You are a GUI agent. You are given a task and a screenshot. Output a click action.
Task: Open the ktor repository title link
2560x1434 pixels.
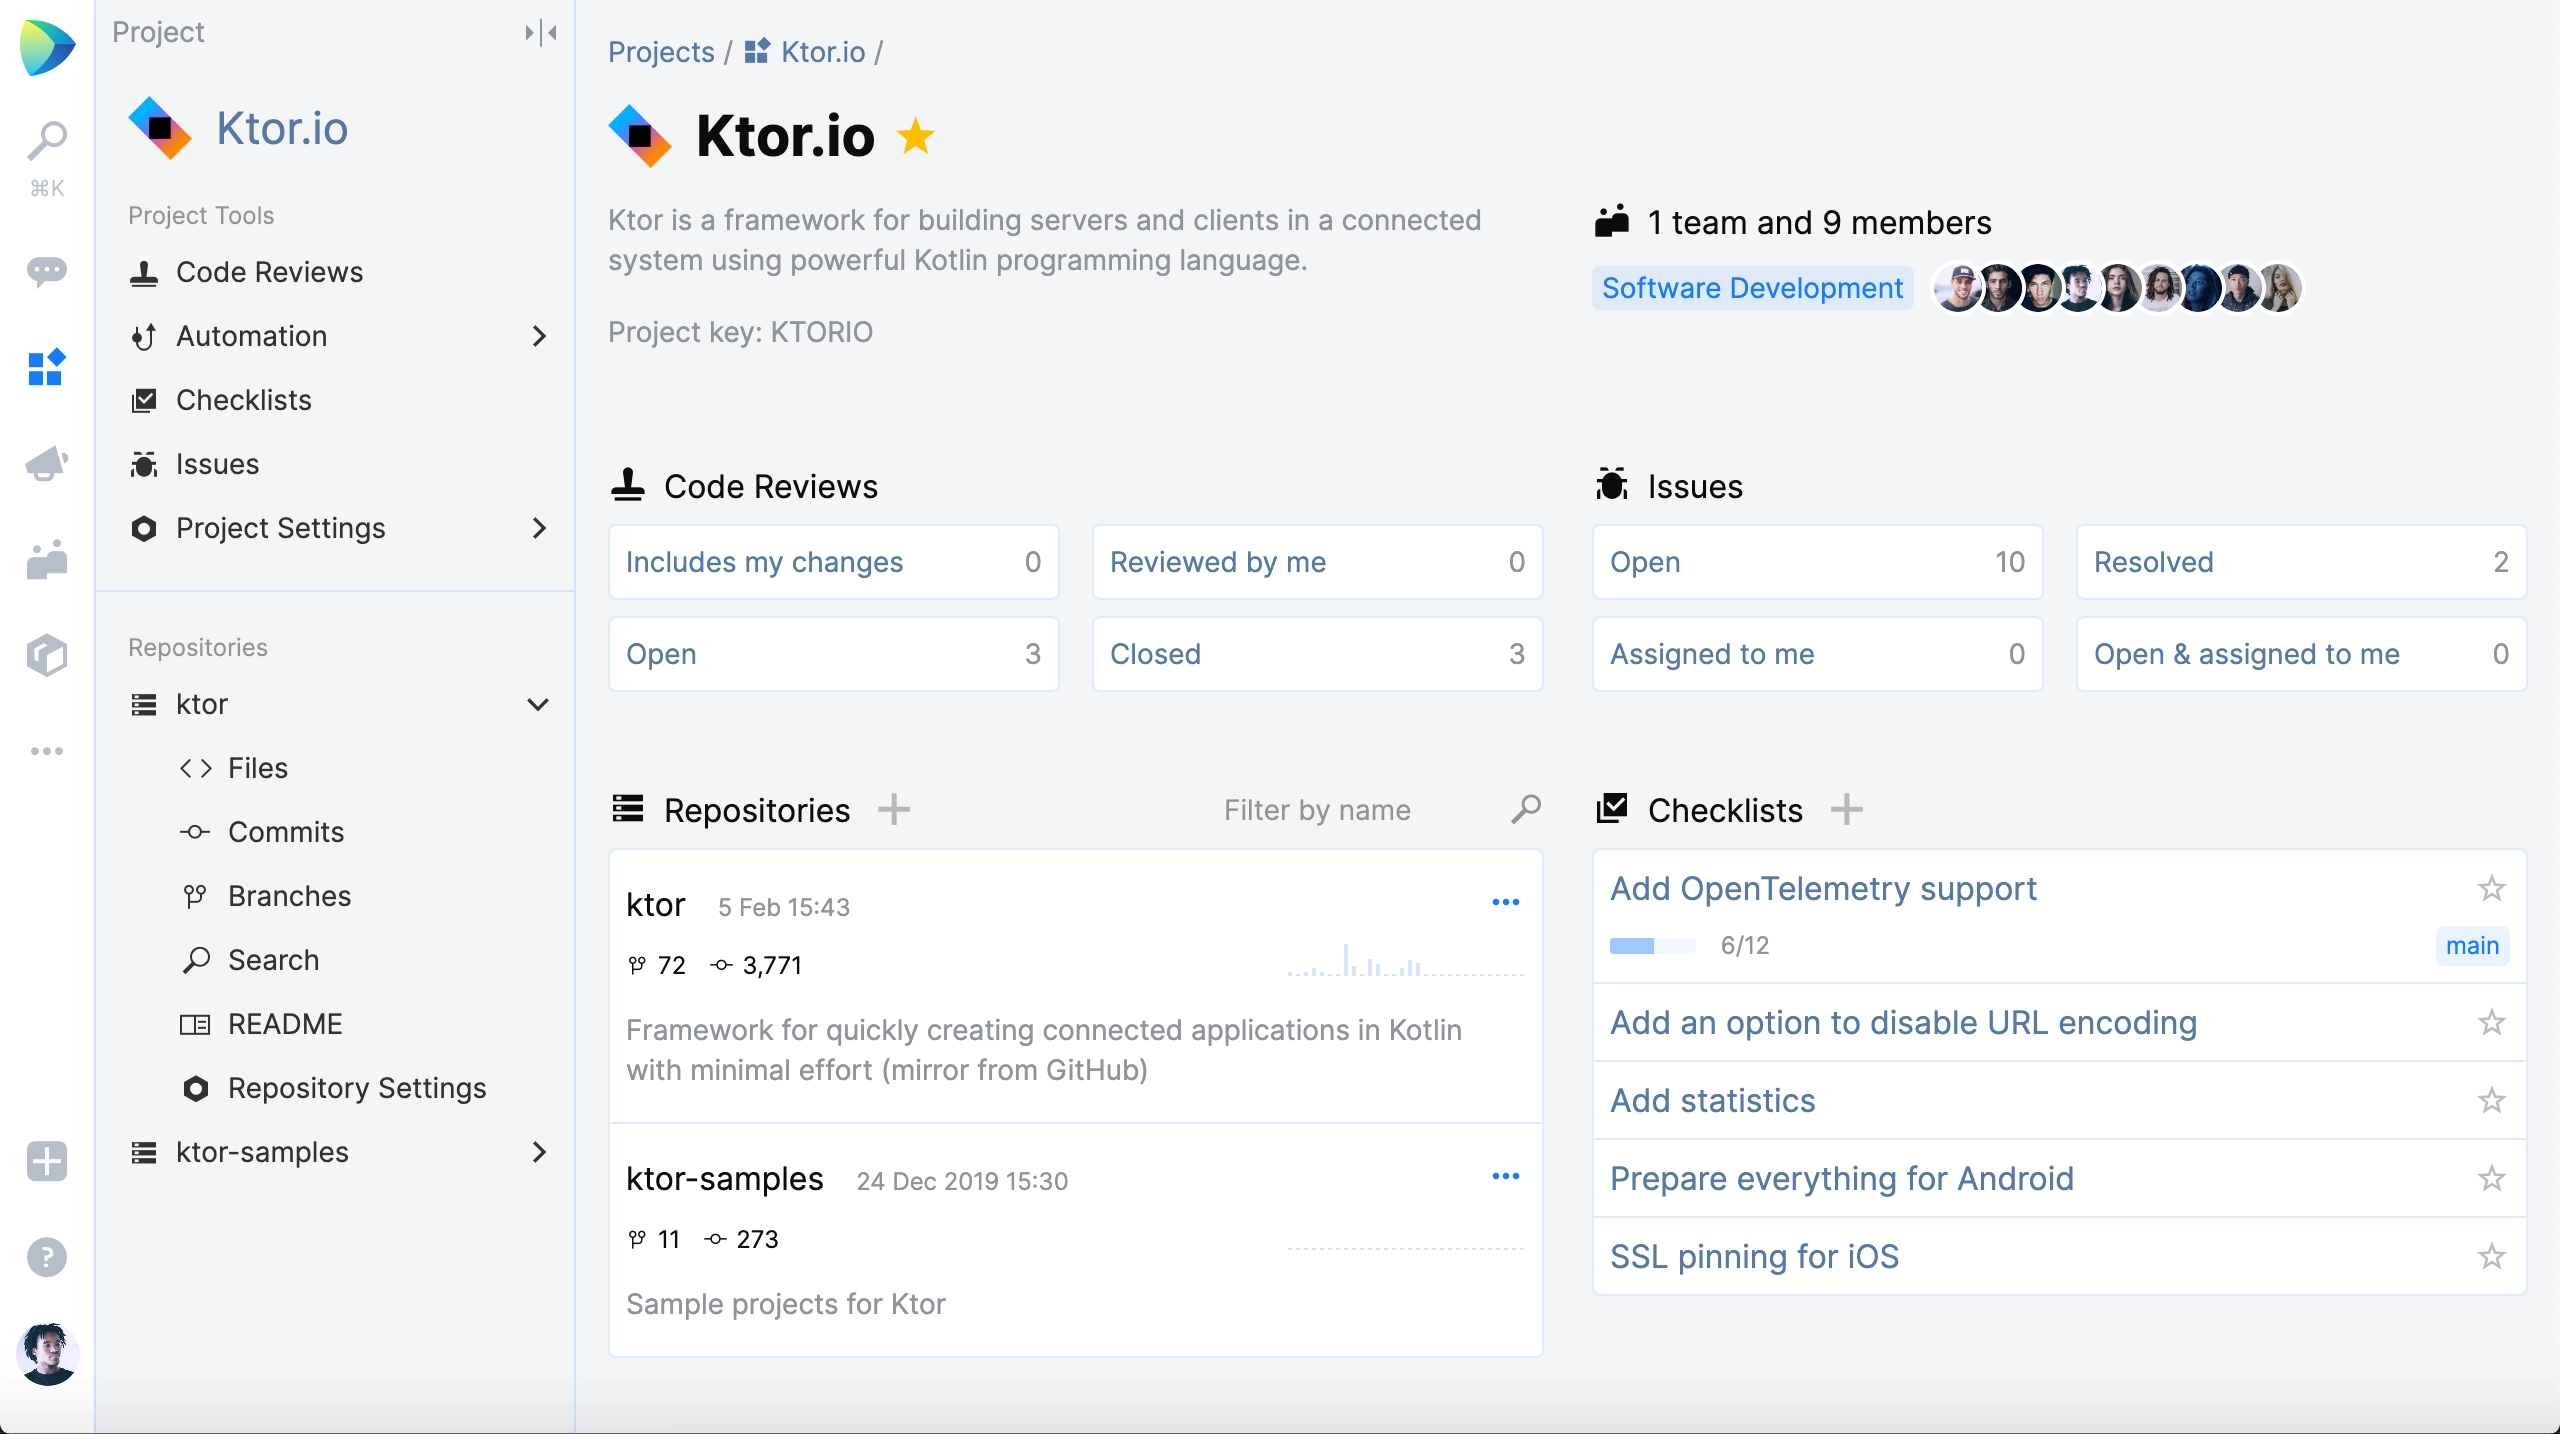(656, 905)
